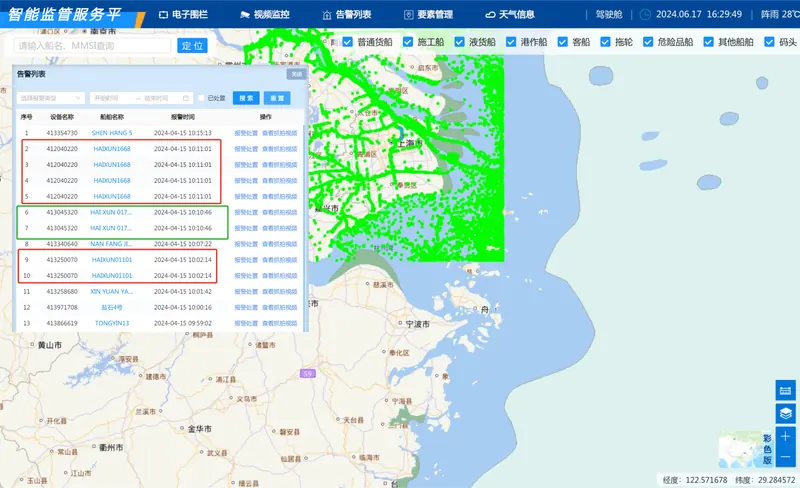Image resolution: width=800 pixels, height=488 pixels.
Task: Open the 天气信息 menu
Action: pos(510,15)
